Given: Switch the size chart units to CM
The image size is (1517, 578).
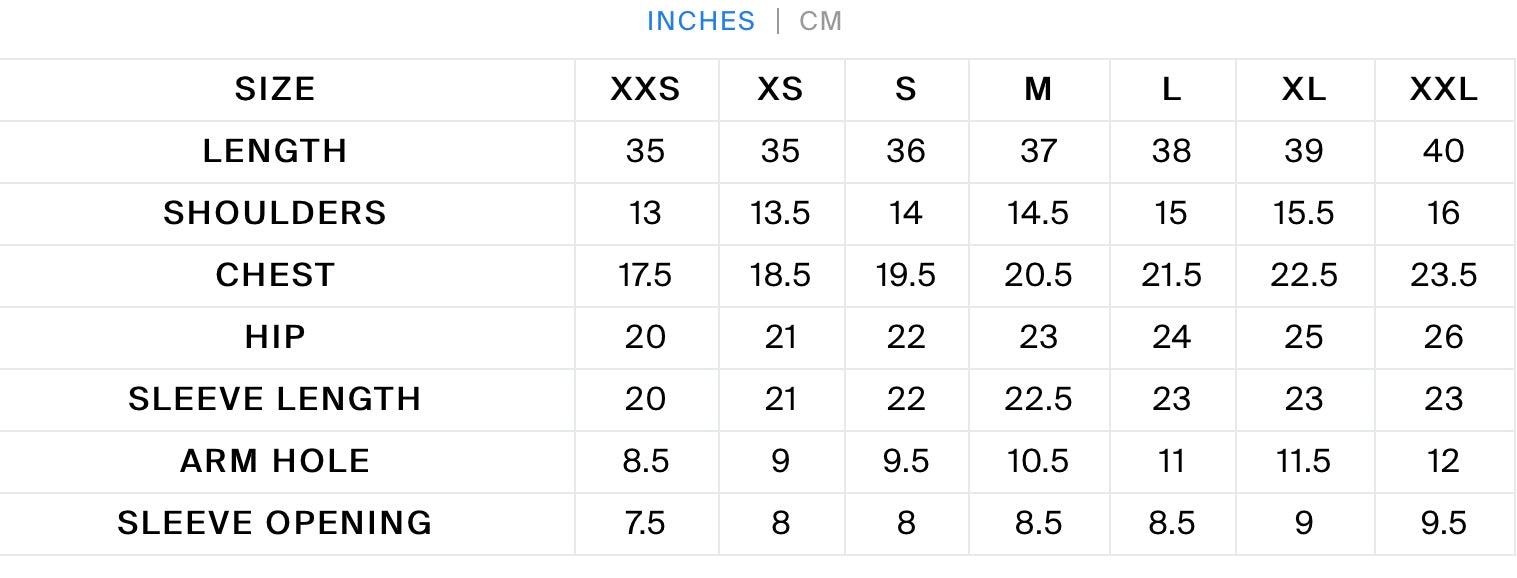Looking at the screenshot, I should tap(820, 21).
